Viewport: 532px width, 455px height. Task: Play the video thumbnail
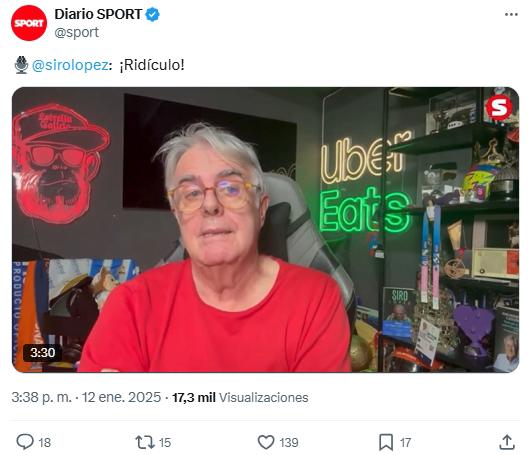click(265, 230)
